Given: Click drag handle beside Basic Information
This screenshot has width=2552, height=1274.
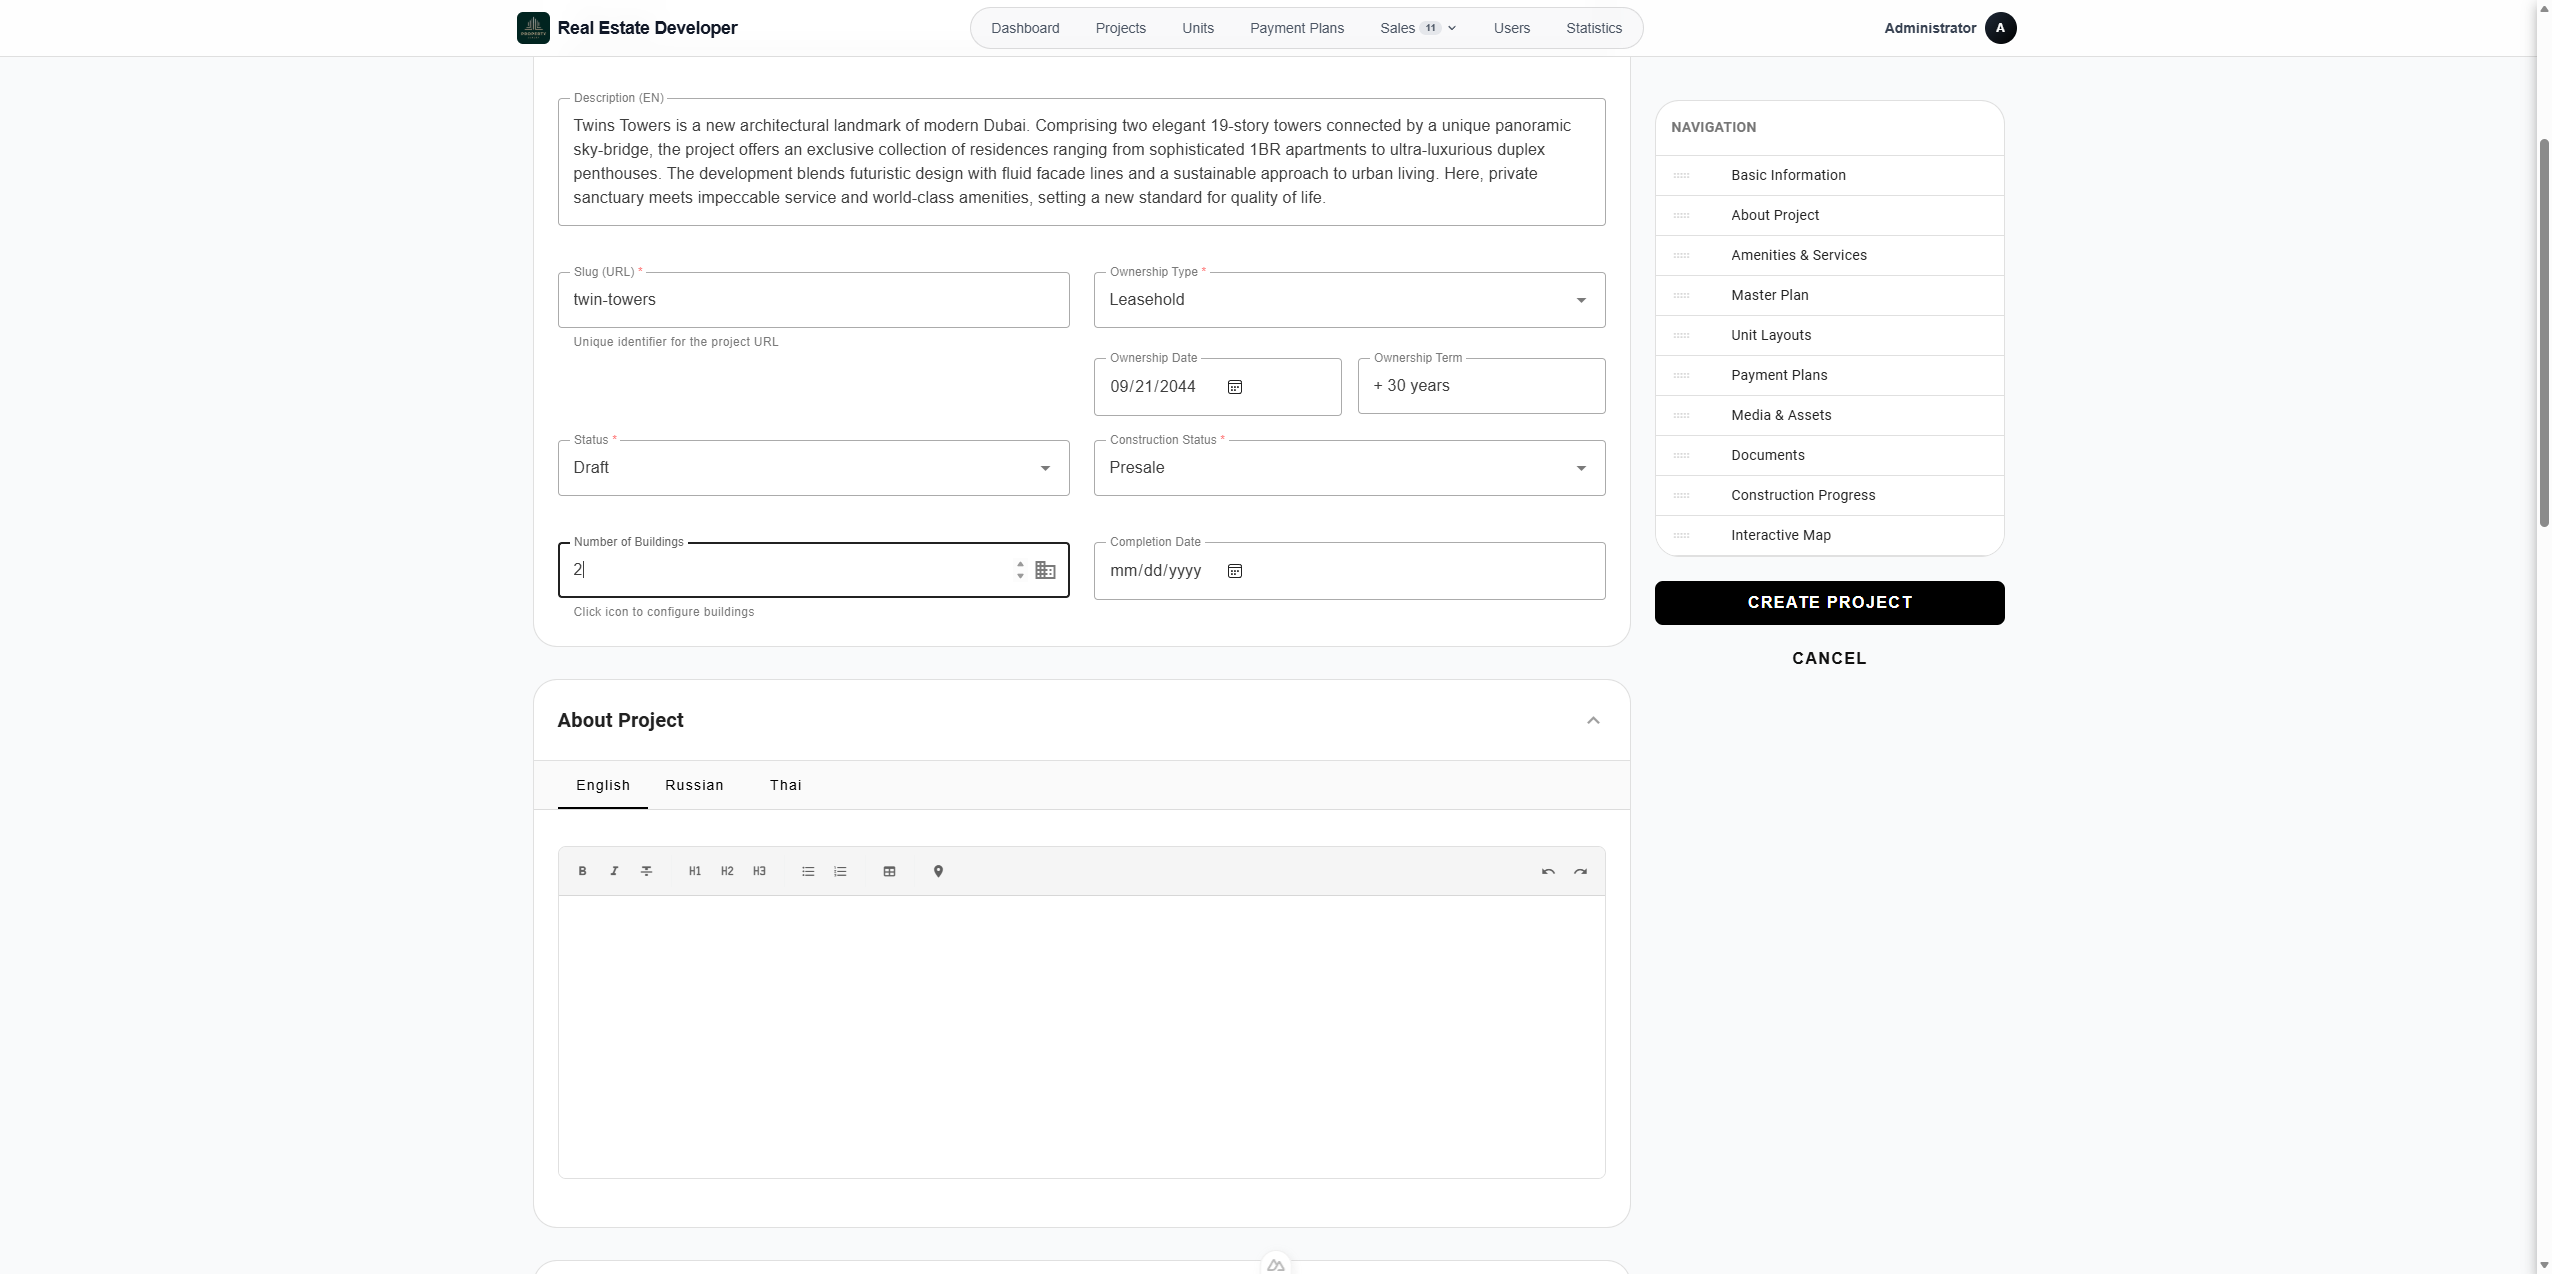Looking at the screenshot, I should [1681, 175].
